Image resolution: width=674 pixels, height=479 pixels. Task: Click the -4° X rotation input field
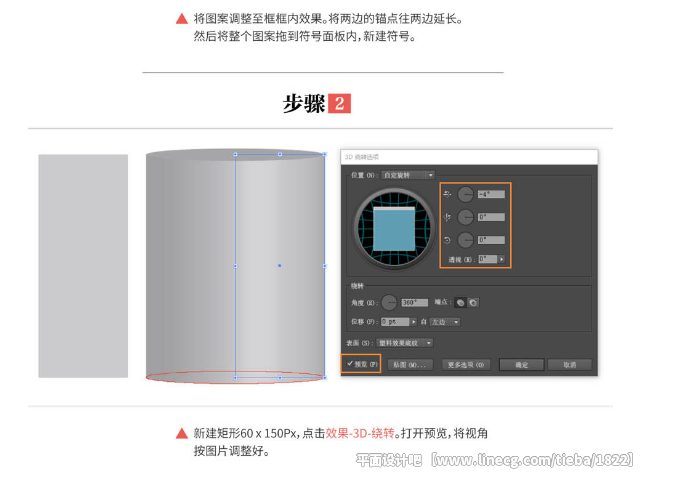[x=491, y=194]
